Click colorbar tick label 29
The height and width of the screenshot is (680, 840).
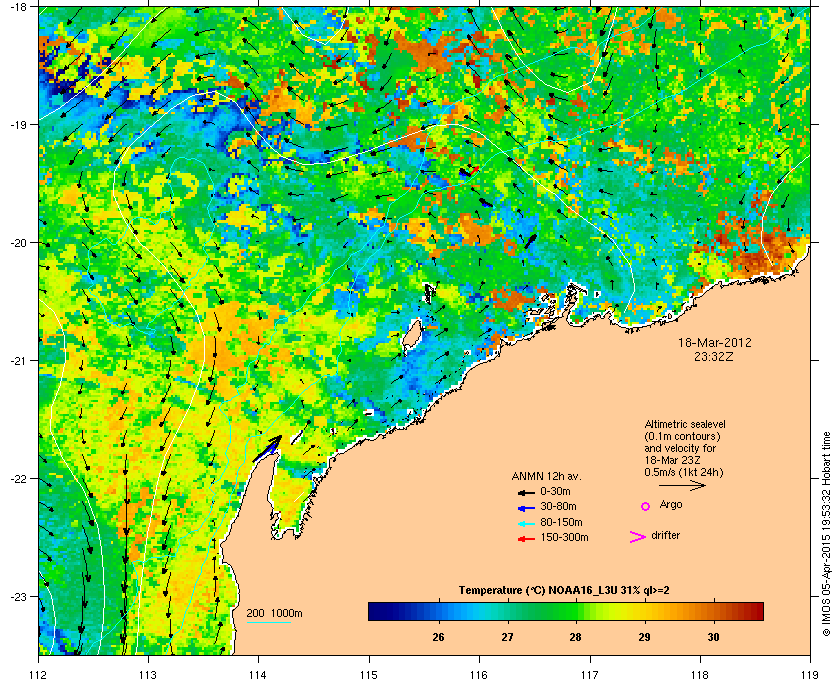(644, 637)
